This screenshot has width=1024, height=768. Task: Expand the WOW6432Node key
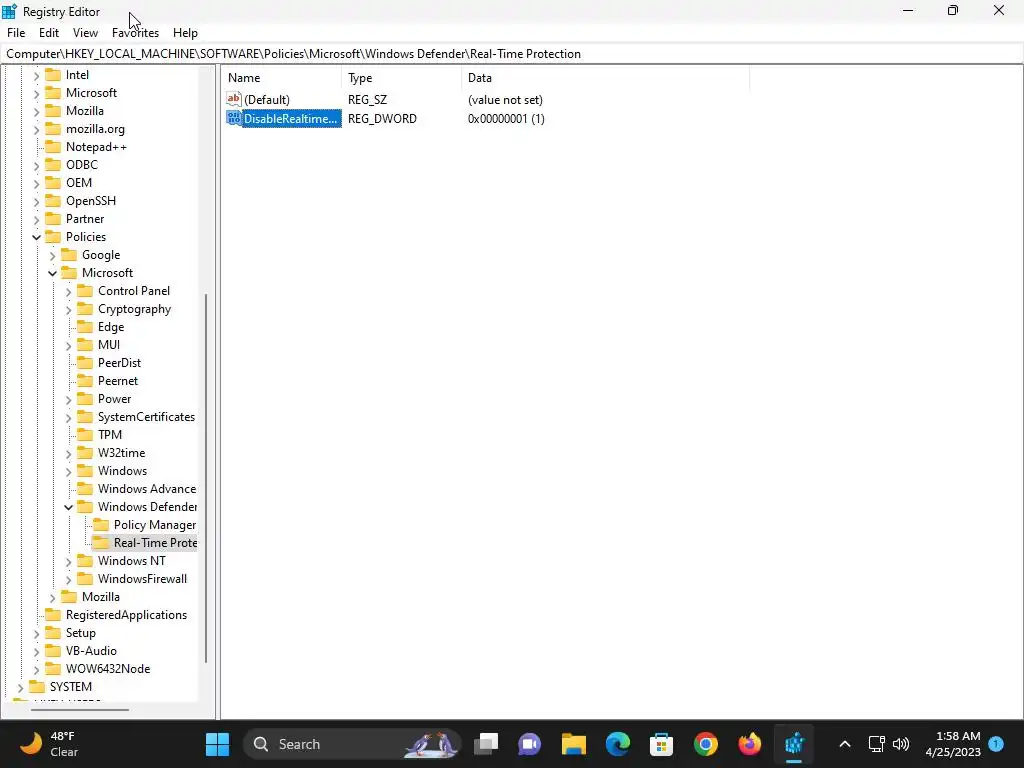(x=37, y=669)
